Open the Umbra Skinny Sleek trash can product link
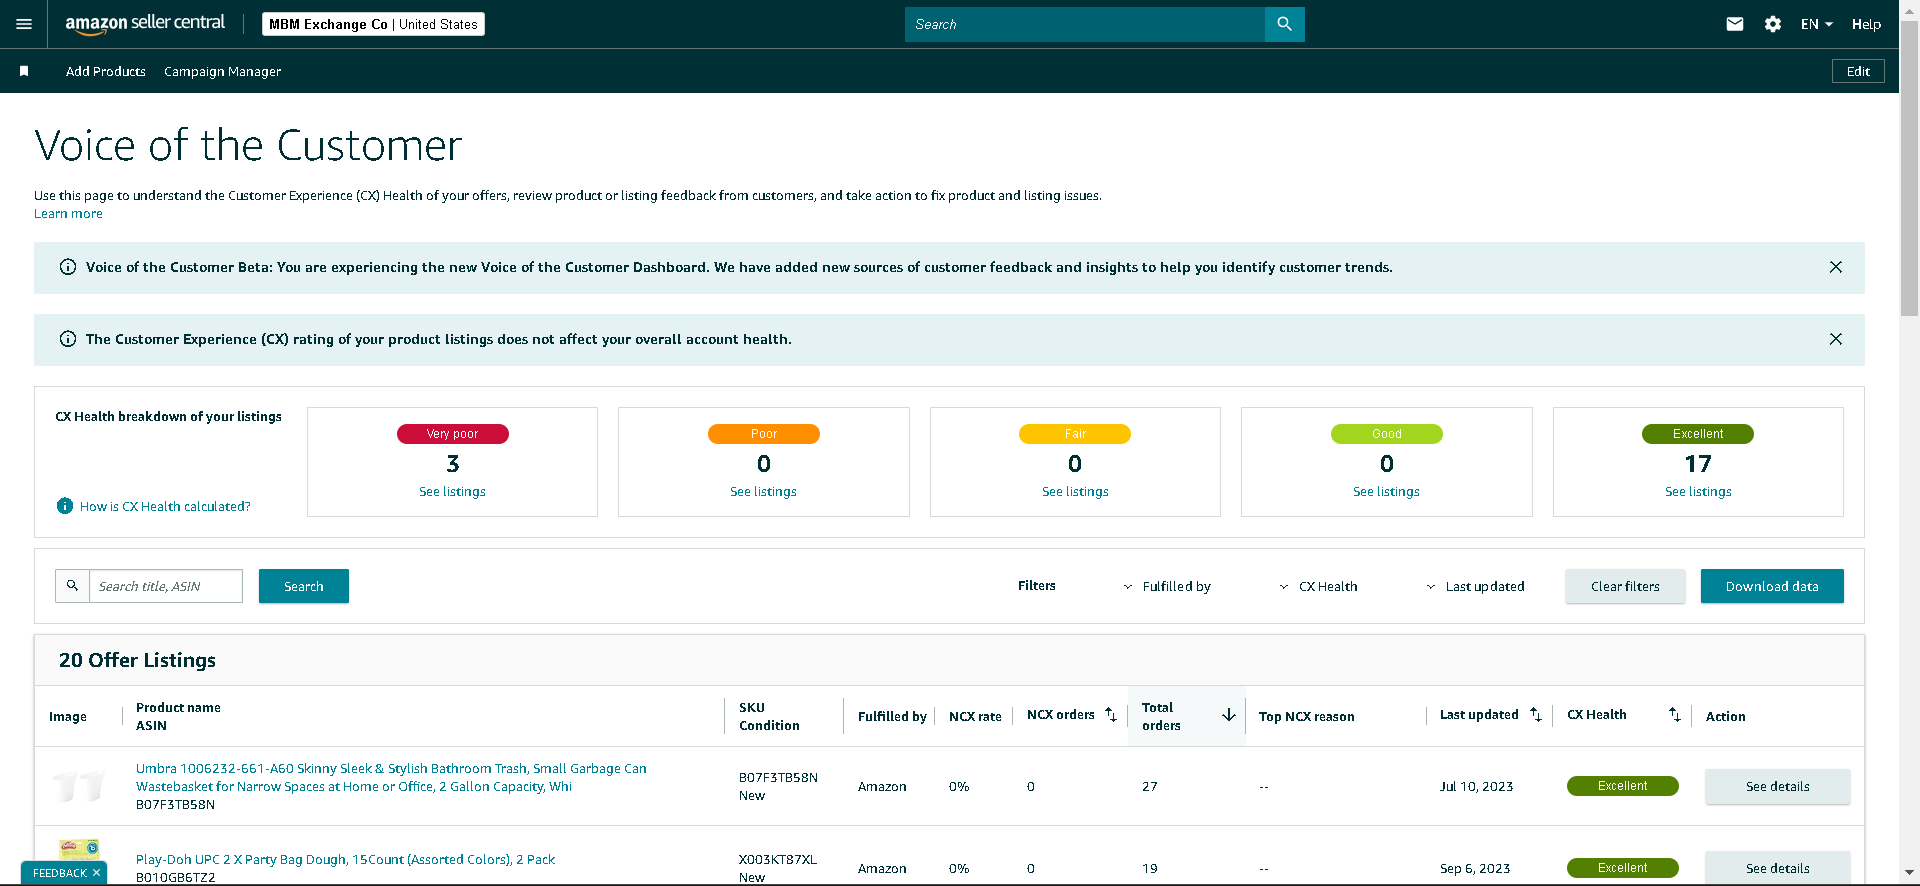Viewport: 1920px width, 886px height. [391, 777]
